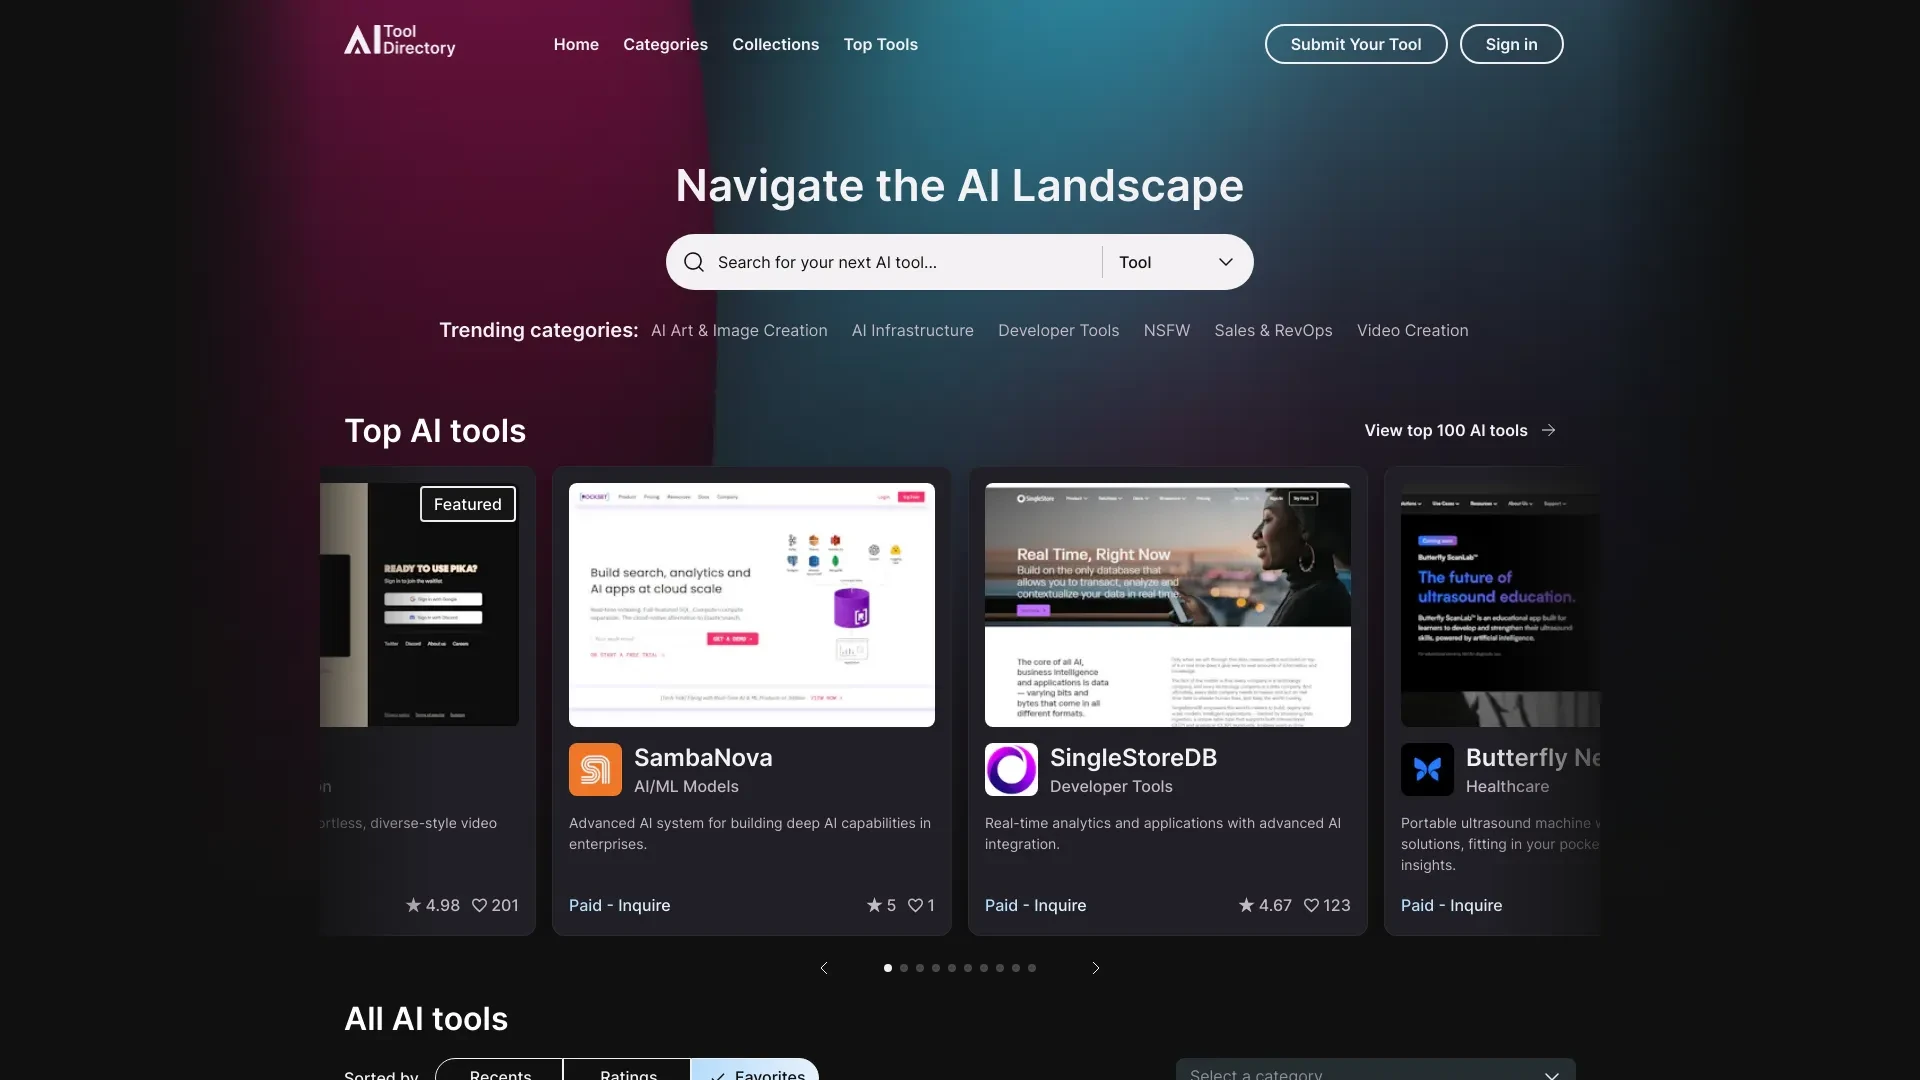Viewport: 1920px width, 1080px height.
Task: Click the Sign In button
Action: pyautogui.click(x=1511, y=44)
